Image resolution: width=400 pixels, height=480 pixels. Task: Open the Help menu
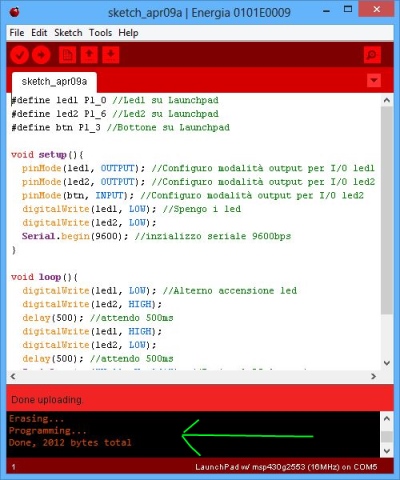click(x=128, y=33)
